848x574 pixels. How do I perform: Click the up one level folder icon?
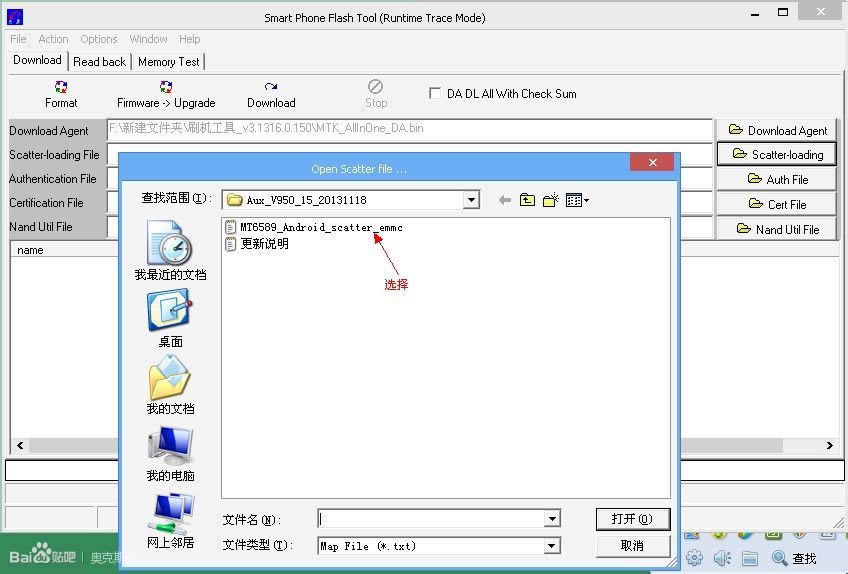click(527, 200)
